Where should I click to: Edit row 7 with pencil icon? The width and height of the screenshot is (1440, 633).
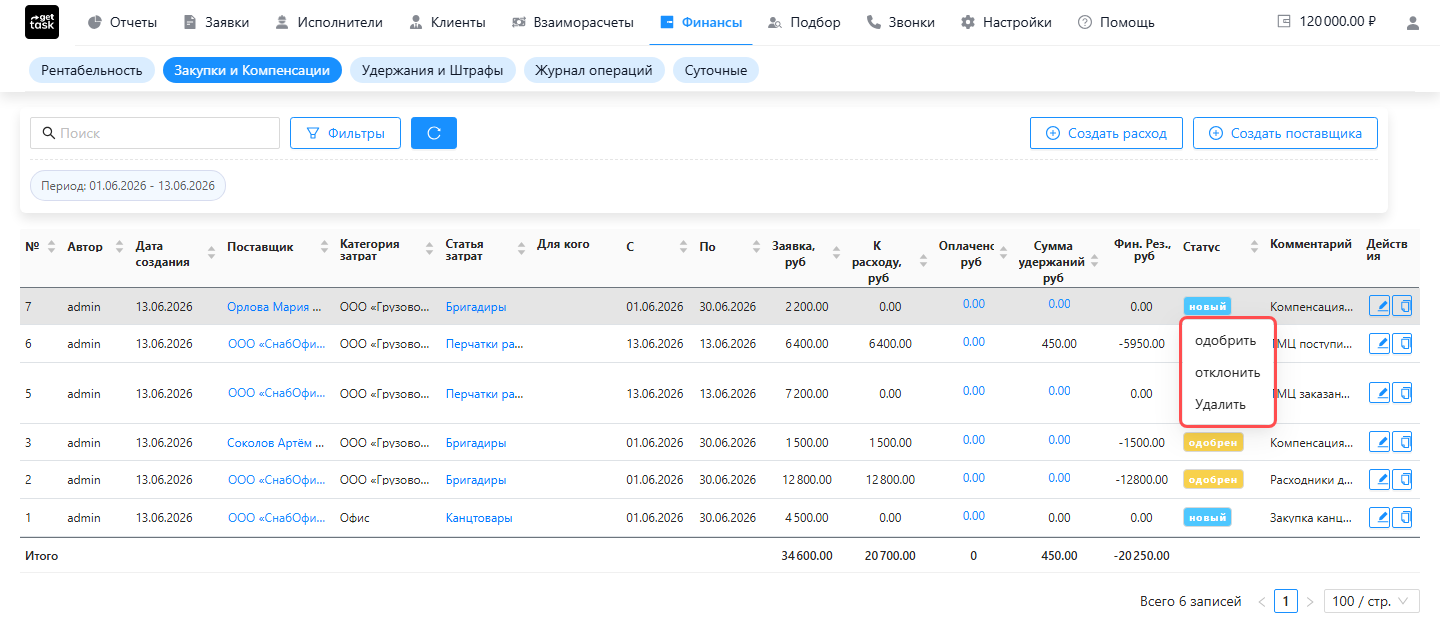pyautogui.click(x=1379, y=306)
